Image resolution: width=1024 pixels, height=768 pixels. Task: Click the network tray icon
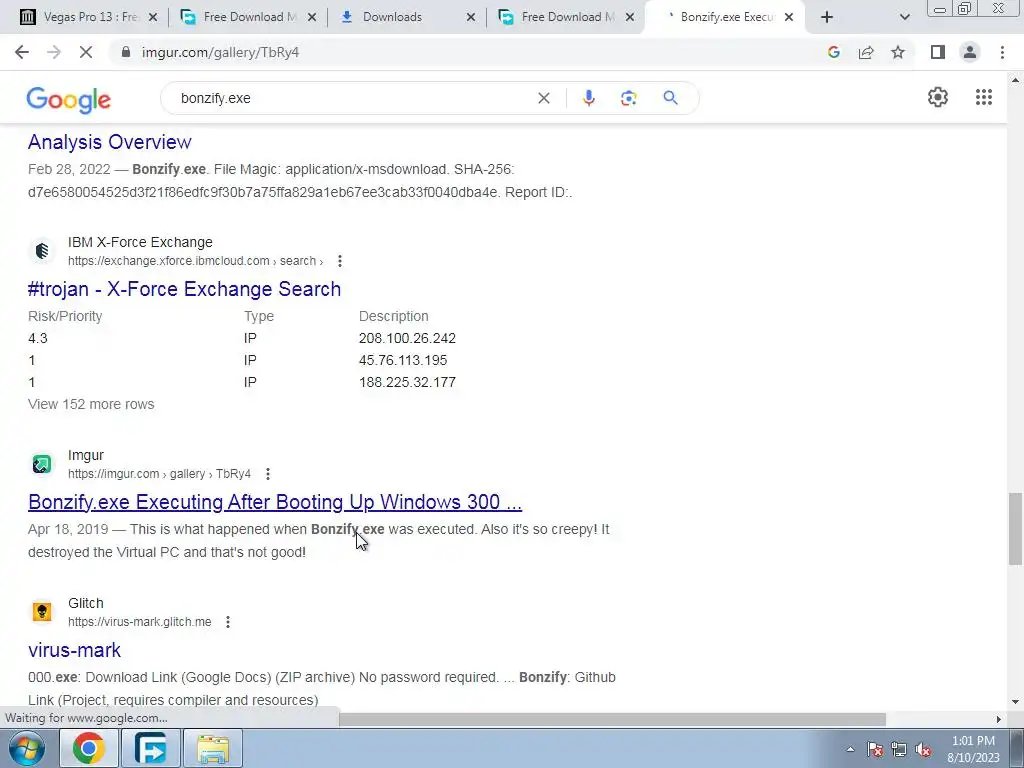899,750
